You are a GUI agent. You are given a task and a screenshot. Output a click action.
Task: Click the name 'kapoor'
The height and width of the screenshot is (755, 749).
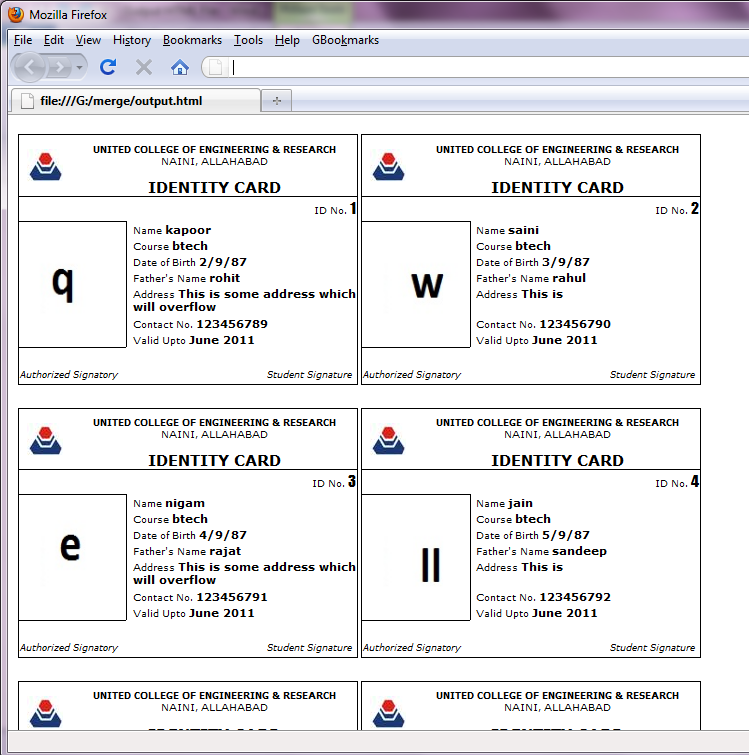(188, 231)
